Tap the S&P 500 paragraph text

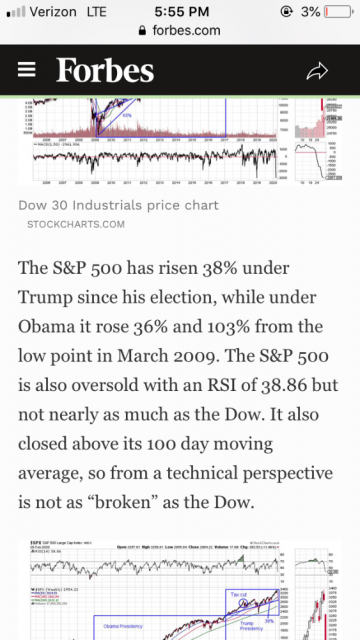178,385
